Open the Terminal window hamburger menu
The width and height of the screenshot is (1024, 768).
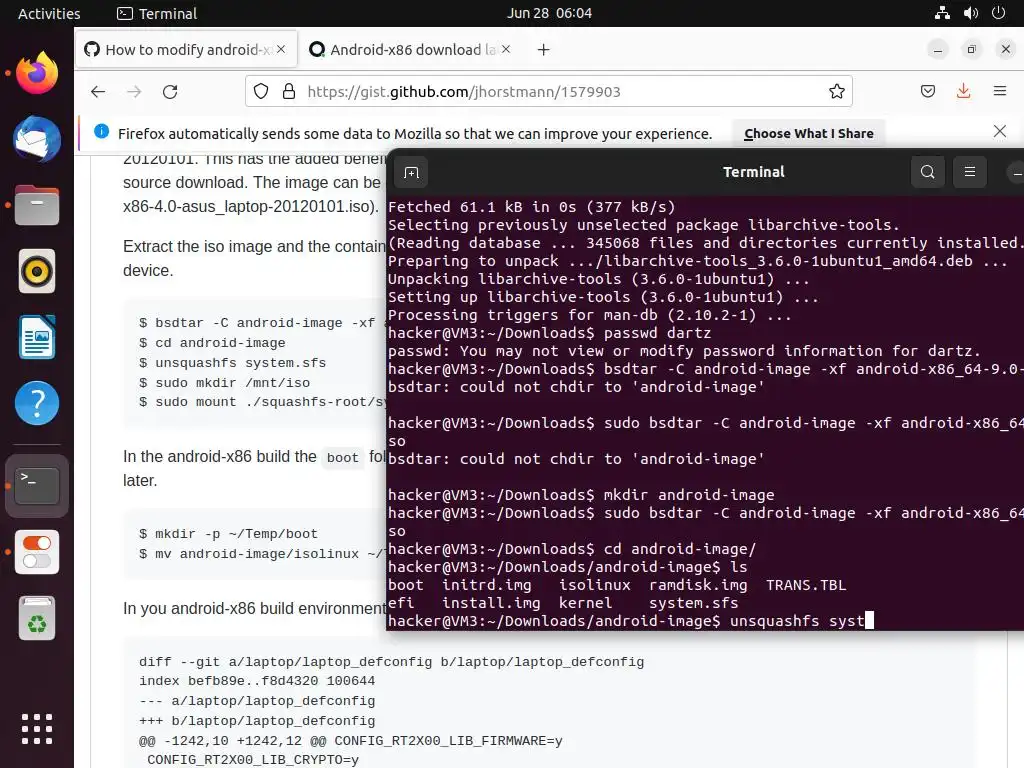pyautogui.click(x=970, y=172)
